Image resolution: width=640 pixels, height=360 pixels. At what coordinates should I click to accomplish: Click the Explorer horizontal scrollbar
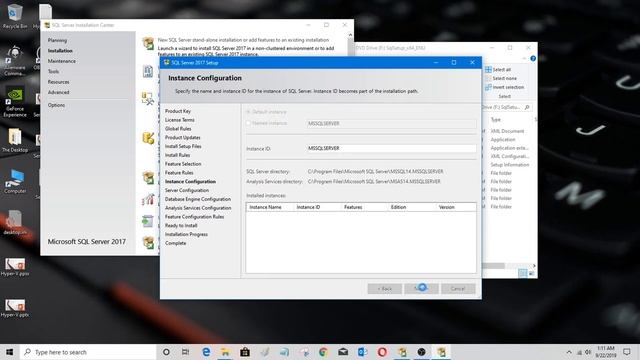click(x=493, y=266)
